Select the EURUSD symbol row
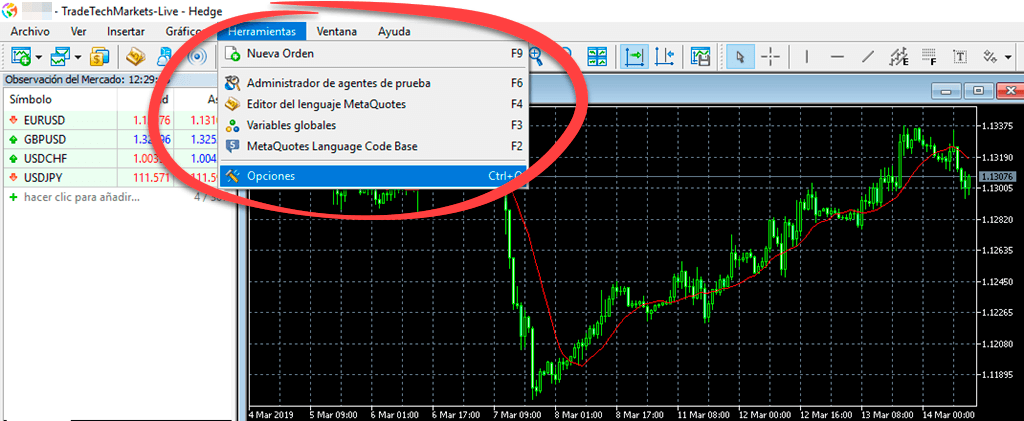 118,120
